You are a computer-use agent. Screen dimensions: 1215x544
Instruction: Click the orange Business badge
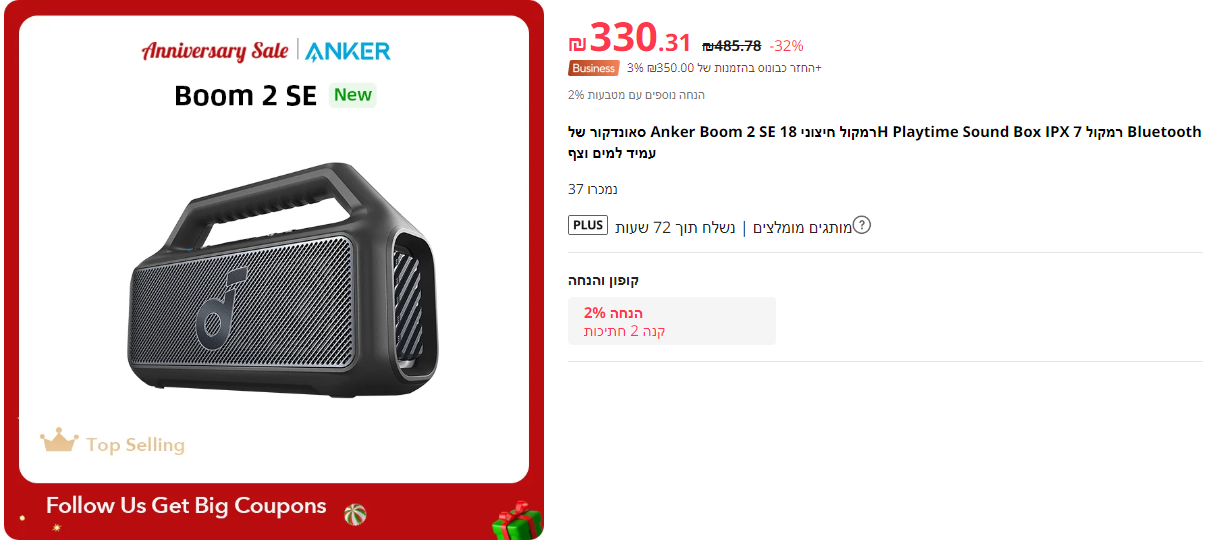(x=594, y=68)
